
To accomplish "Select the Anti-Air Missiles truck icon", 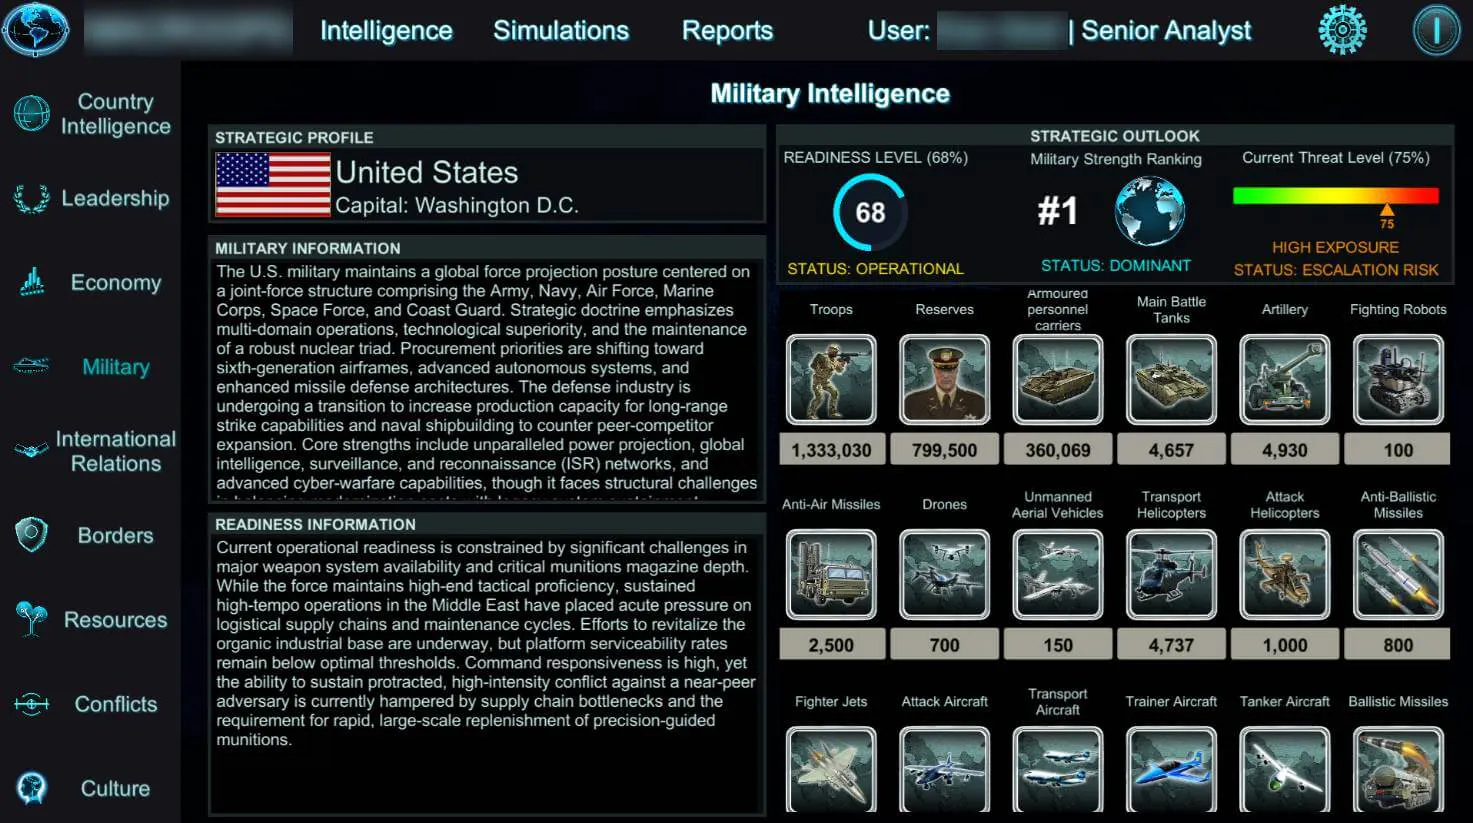I will [x=831, y=575].
